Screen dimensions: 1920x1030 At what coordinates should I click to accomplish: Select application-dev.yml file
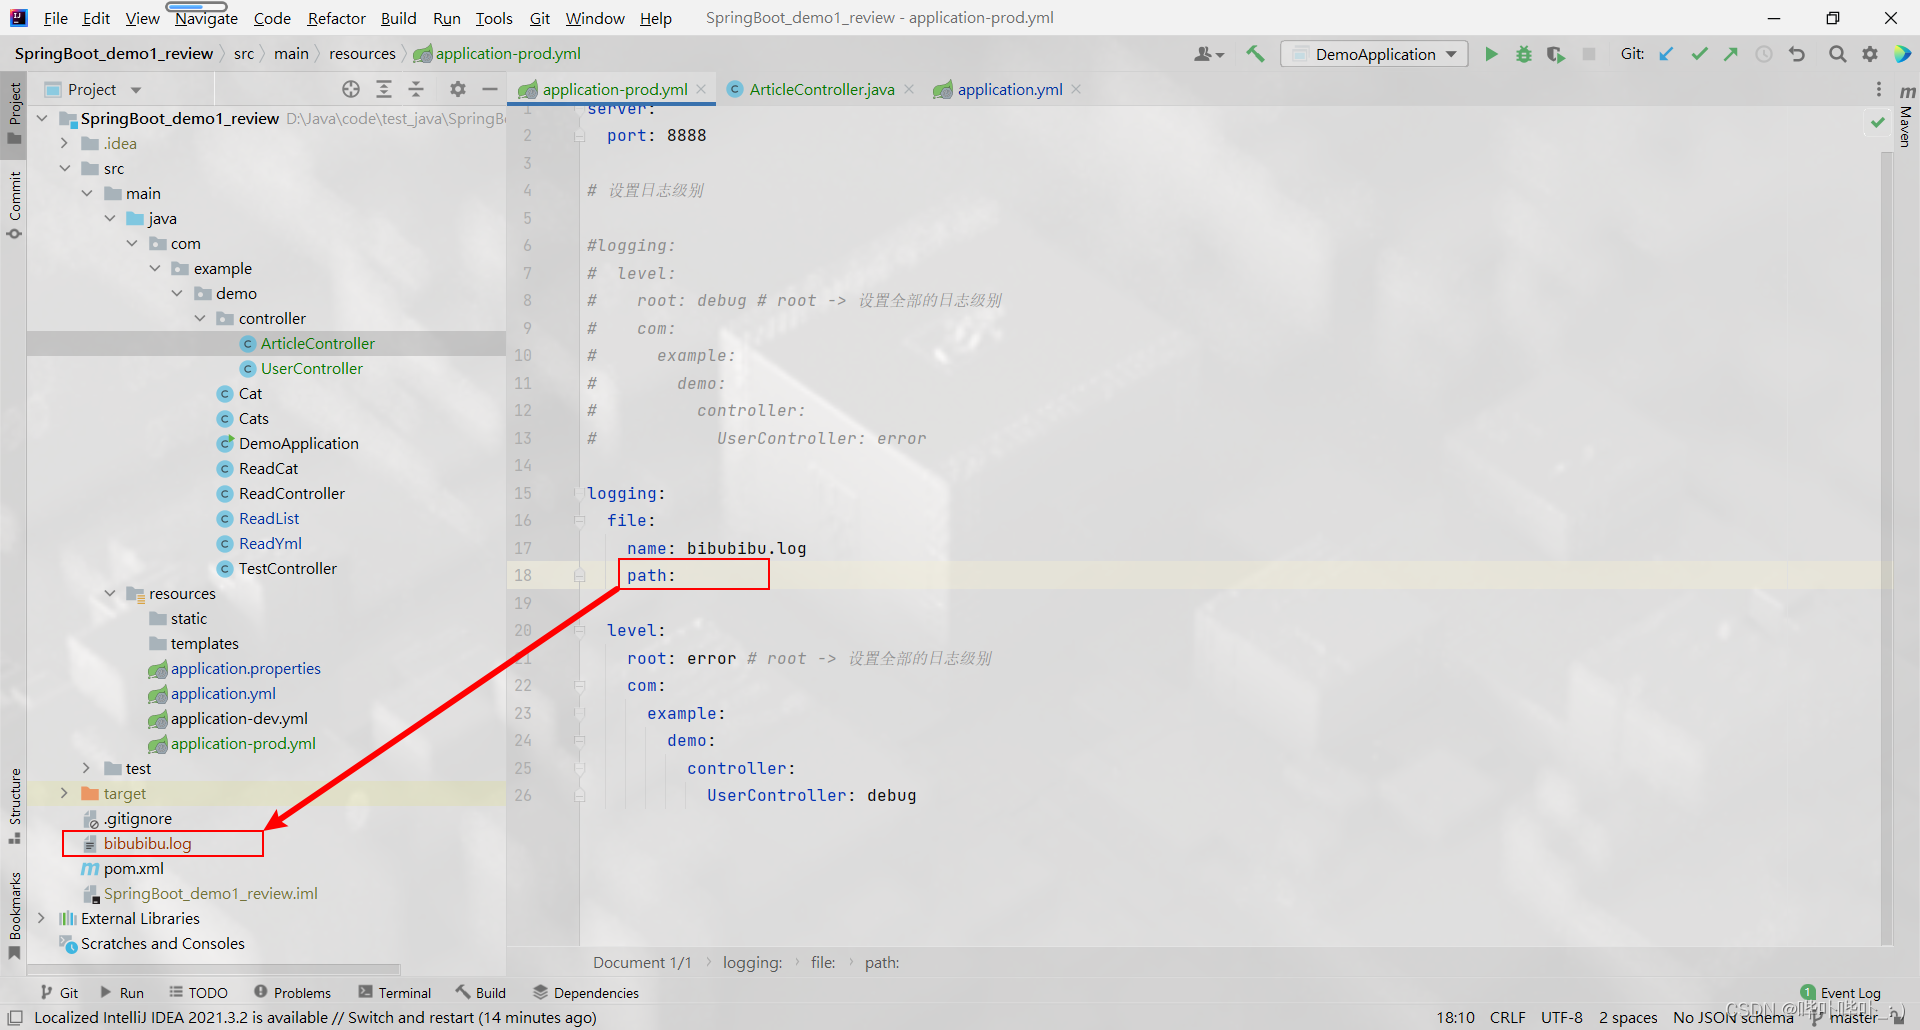pos(239,718)
